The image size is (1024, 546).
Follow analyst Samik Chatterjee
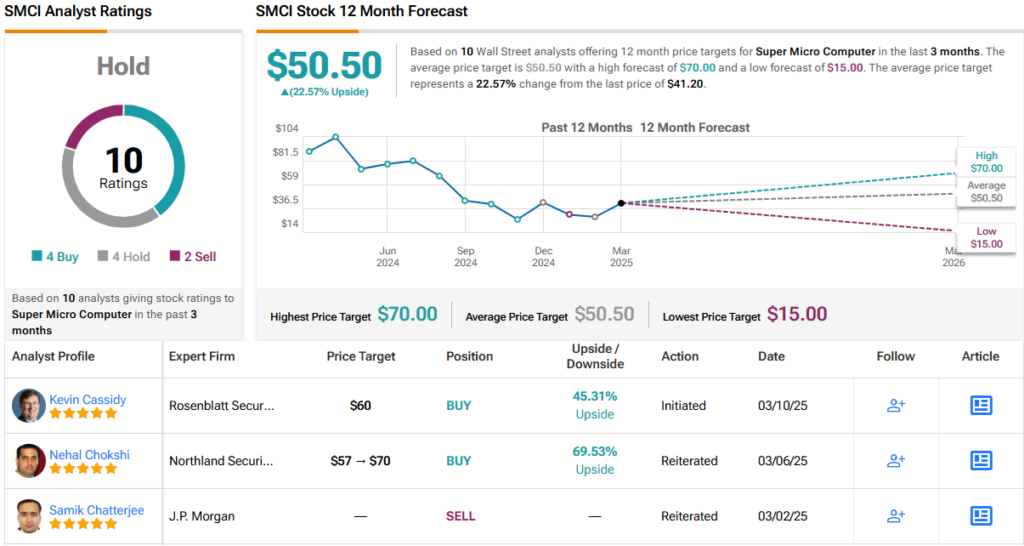click(895, 516)
